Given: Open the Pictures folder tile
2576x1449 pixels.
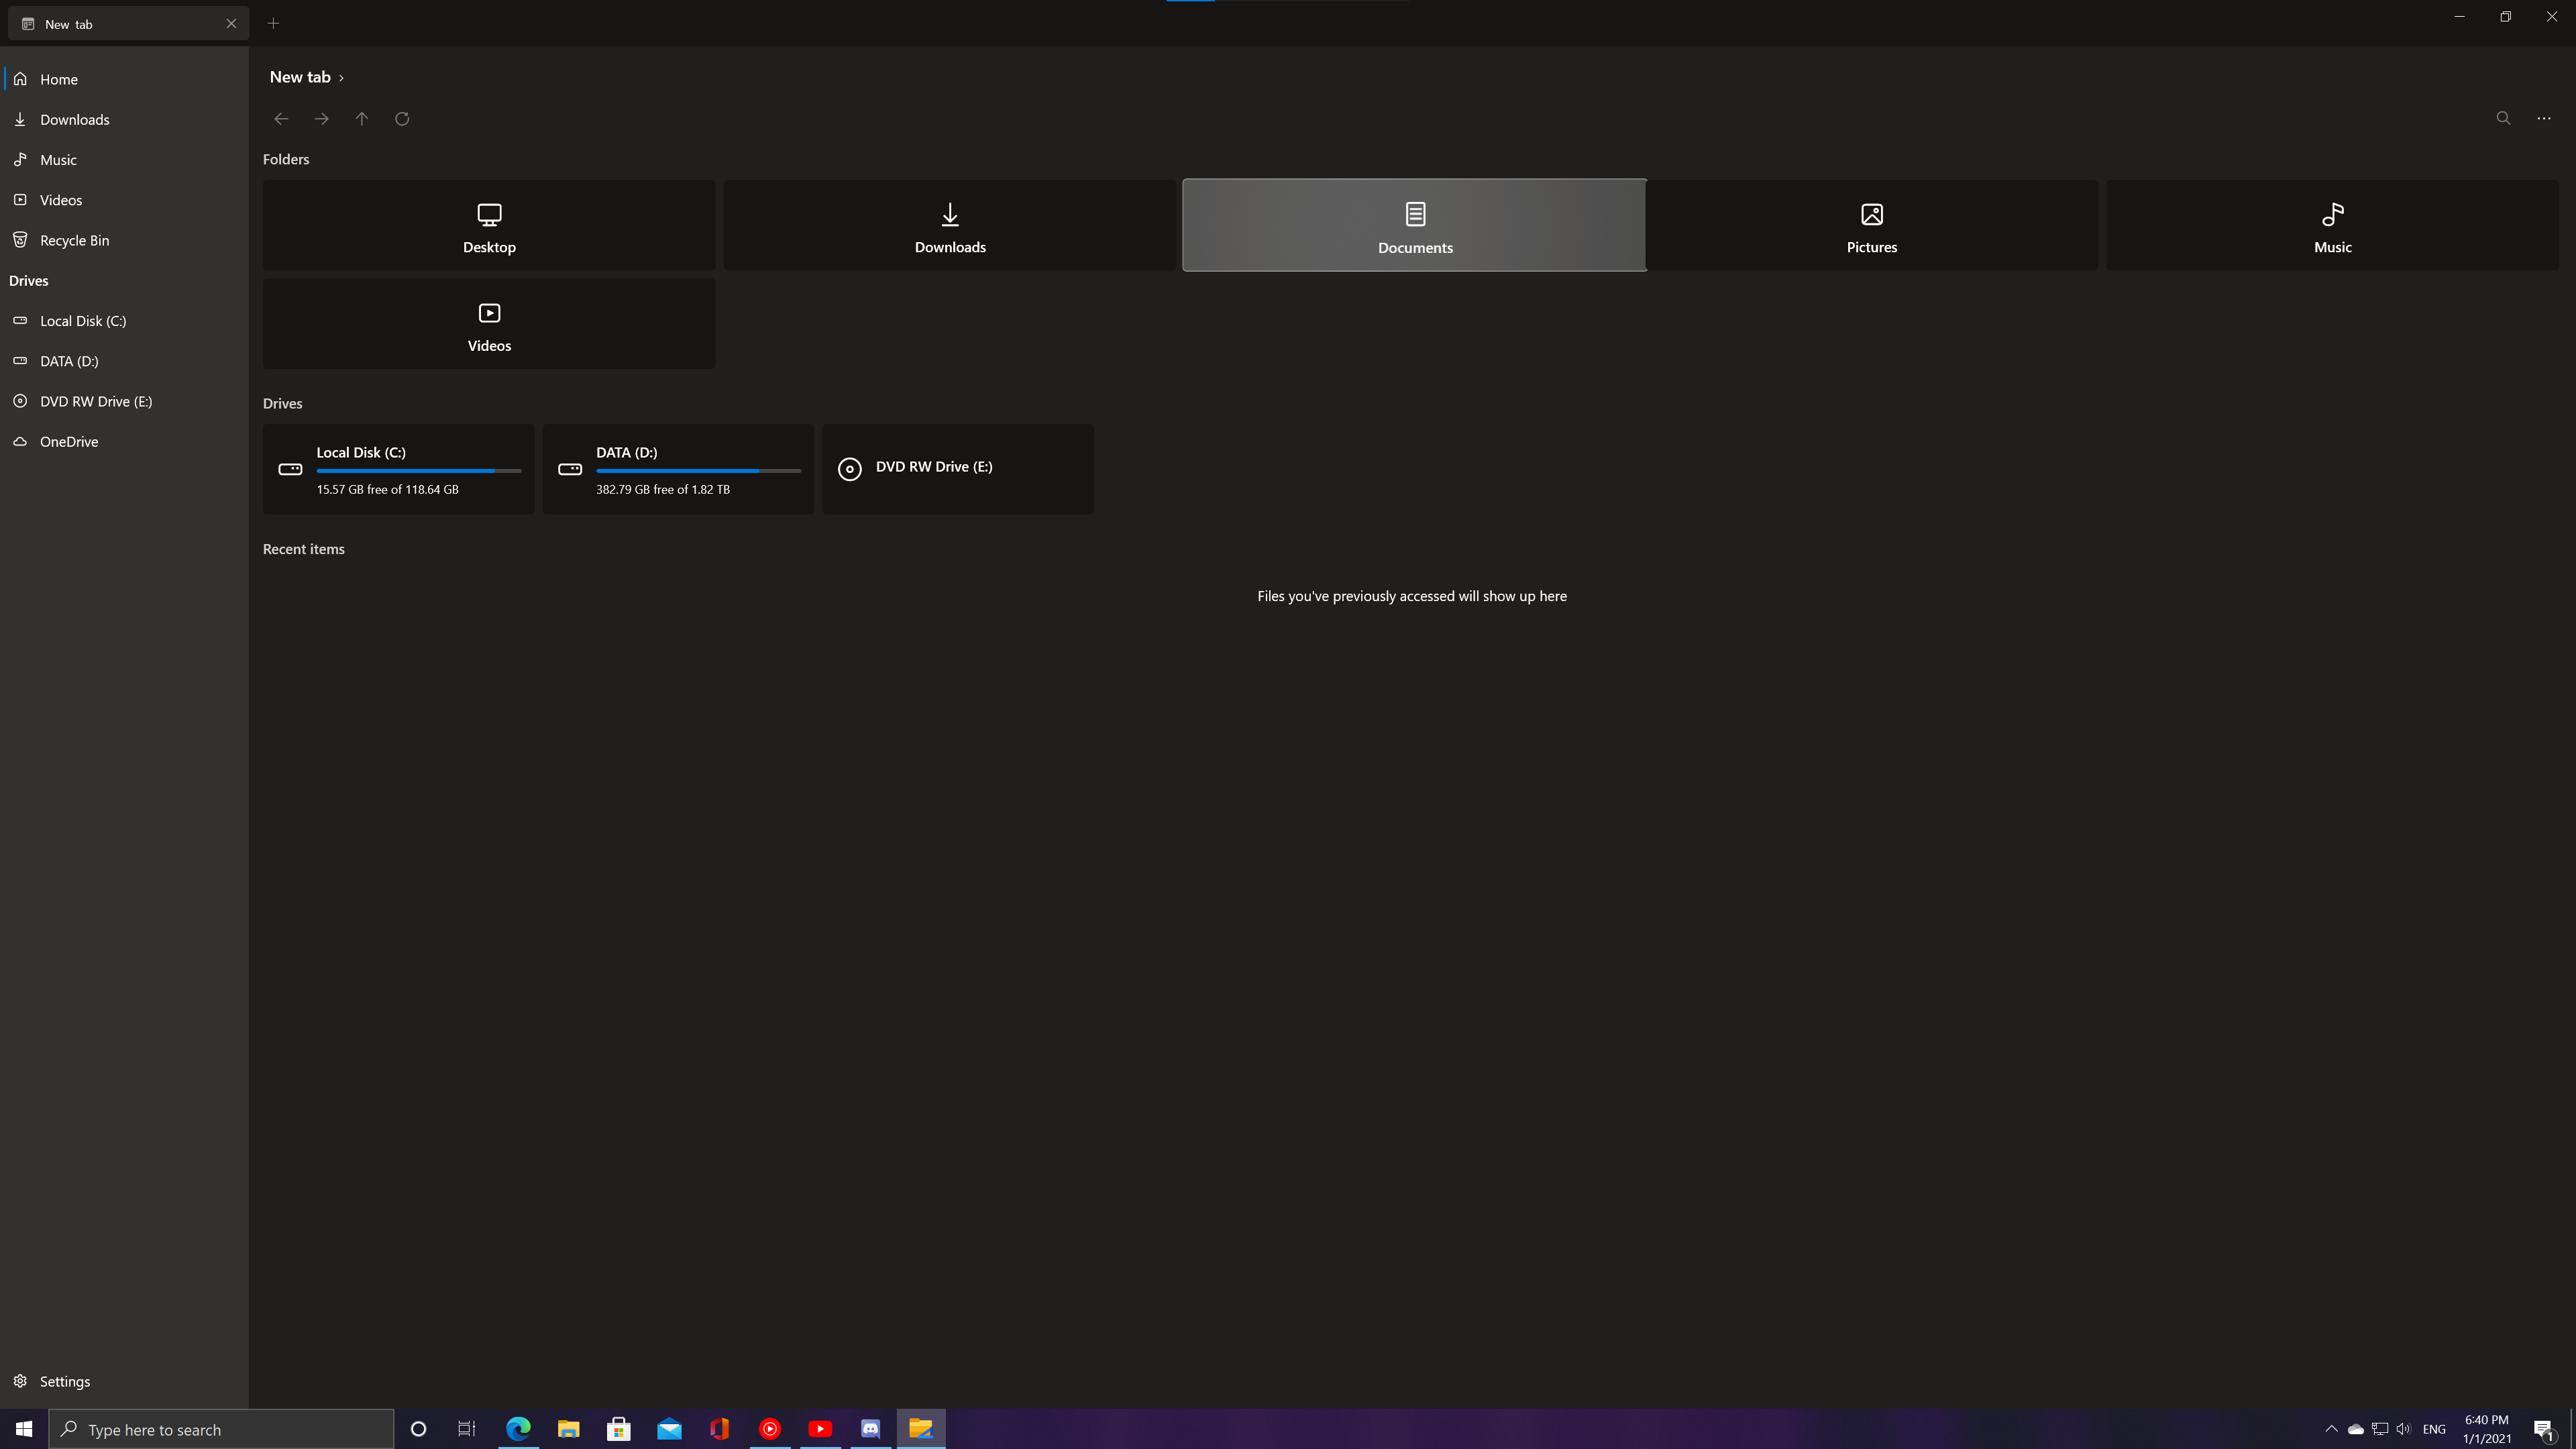Looking at the screenshot, I should pos(1871,225).
